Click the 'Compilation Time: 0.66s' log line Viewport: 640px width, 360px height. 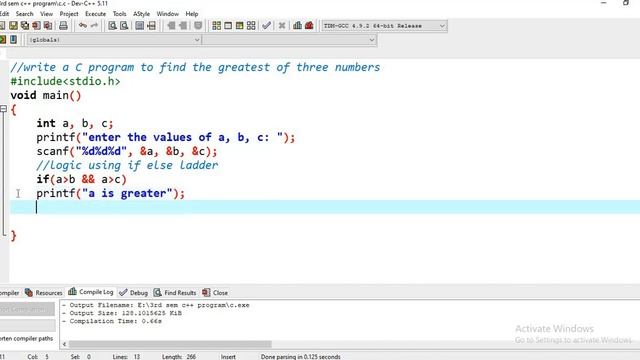pyautogui.click(x=112, y=321)
